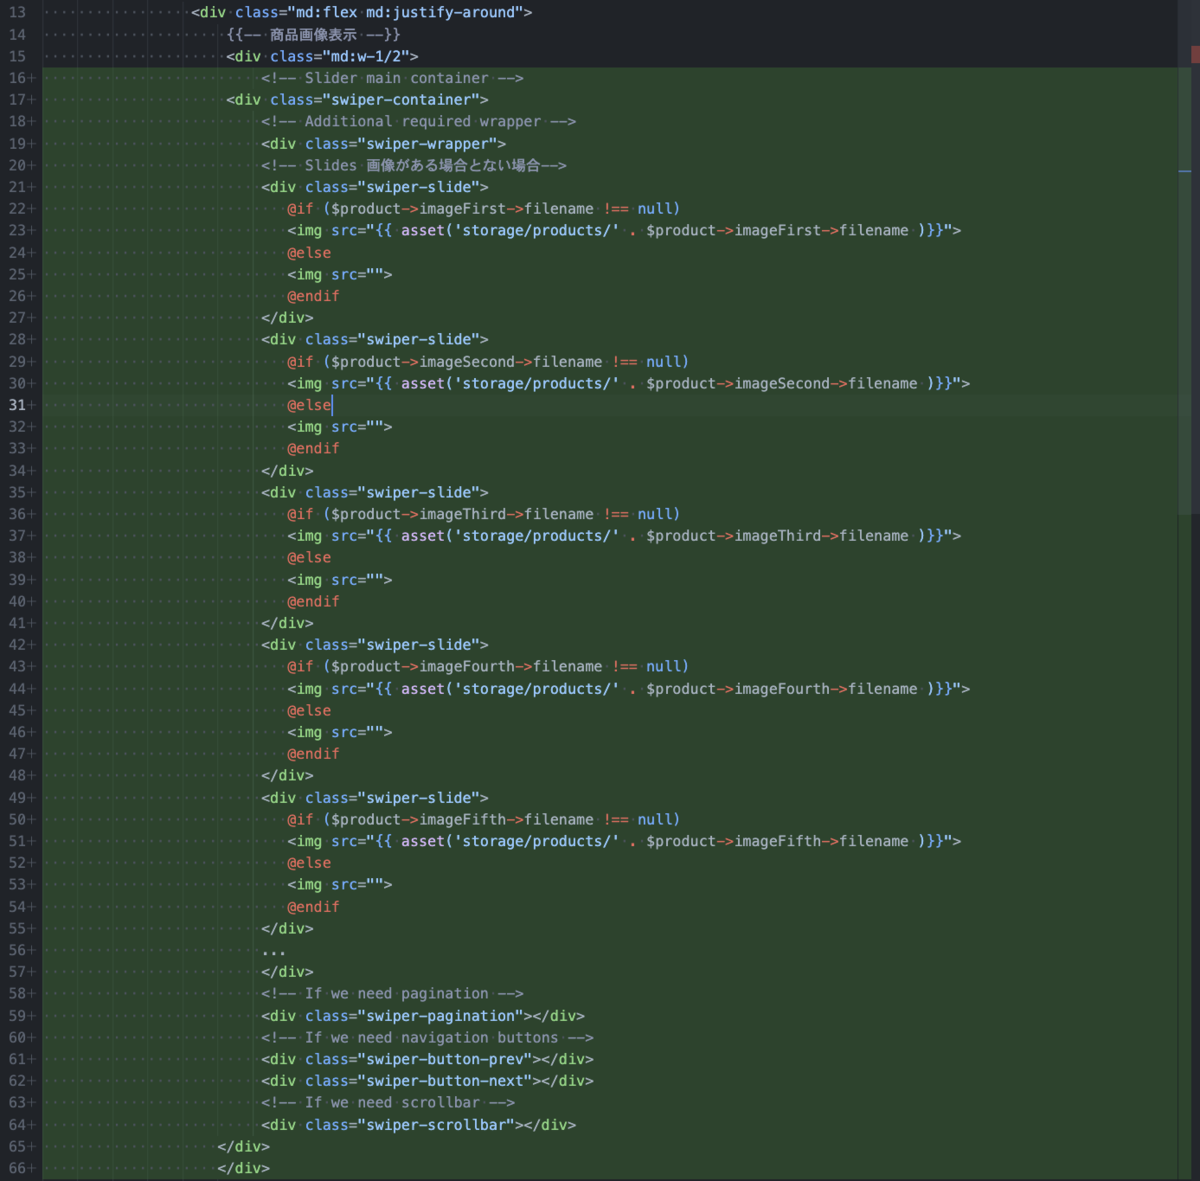The height and width of the screenshot is (1181, 1200).
Task: Click the swiper-pagination div line
Action: coord(423,1016)
